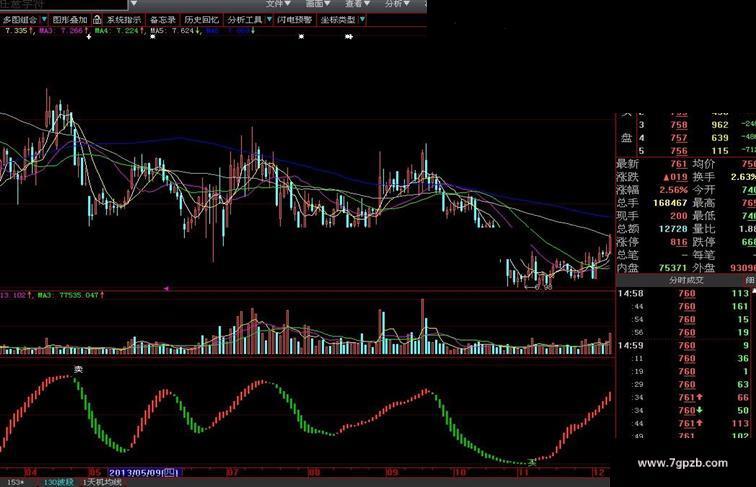Click the MA4 7.224 indicator label
This screenshot has height=487, width=756.
pos(118,31)
